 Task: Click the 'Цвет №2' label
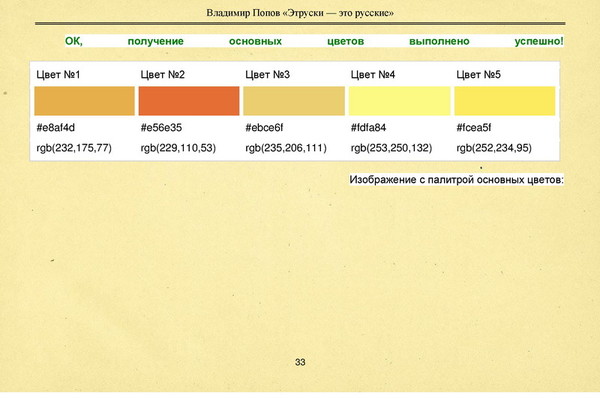coord(163,75)
